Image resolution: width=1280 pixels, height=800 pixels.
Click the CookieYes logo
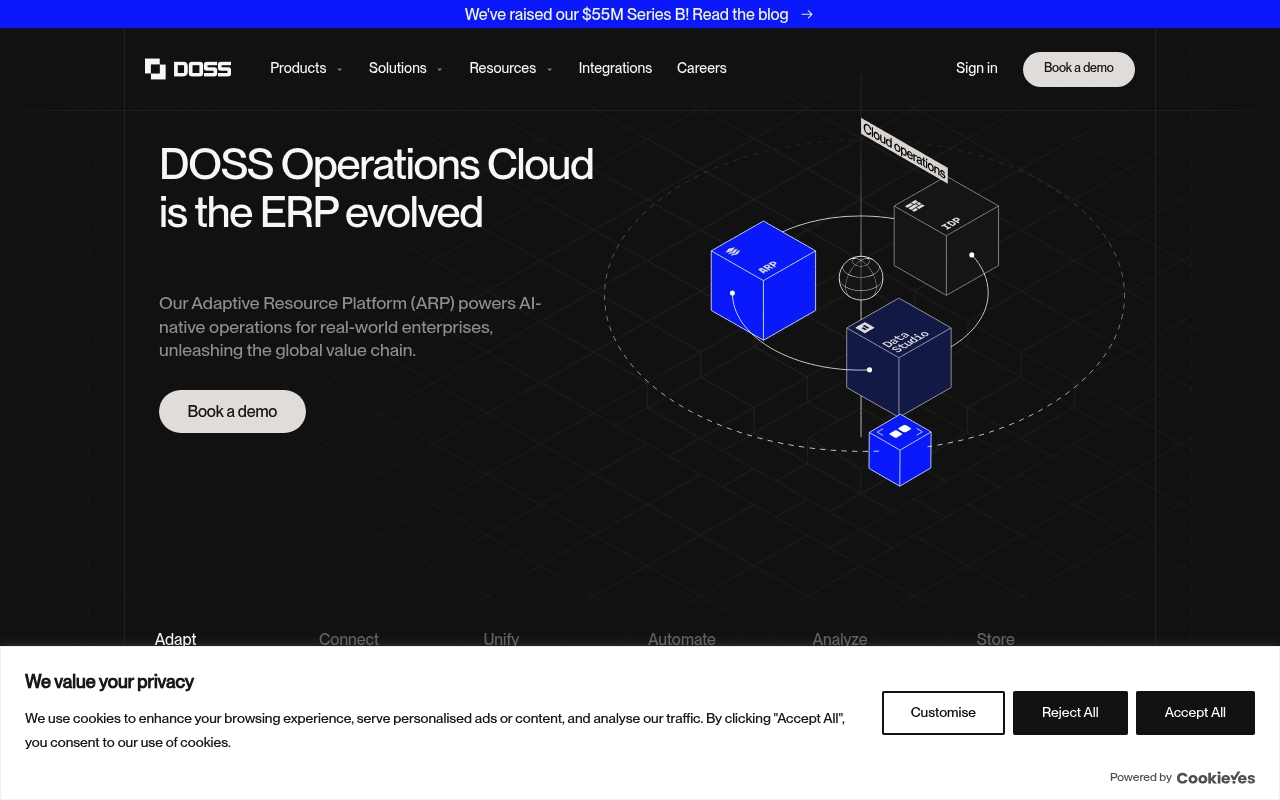click(1216, 777)
